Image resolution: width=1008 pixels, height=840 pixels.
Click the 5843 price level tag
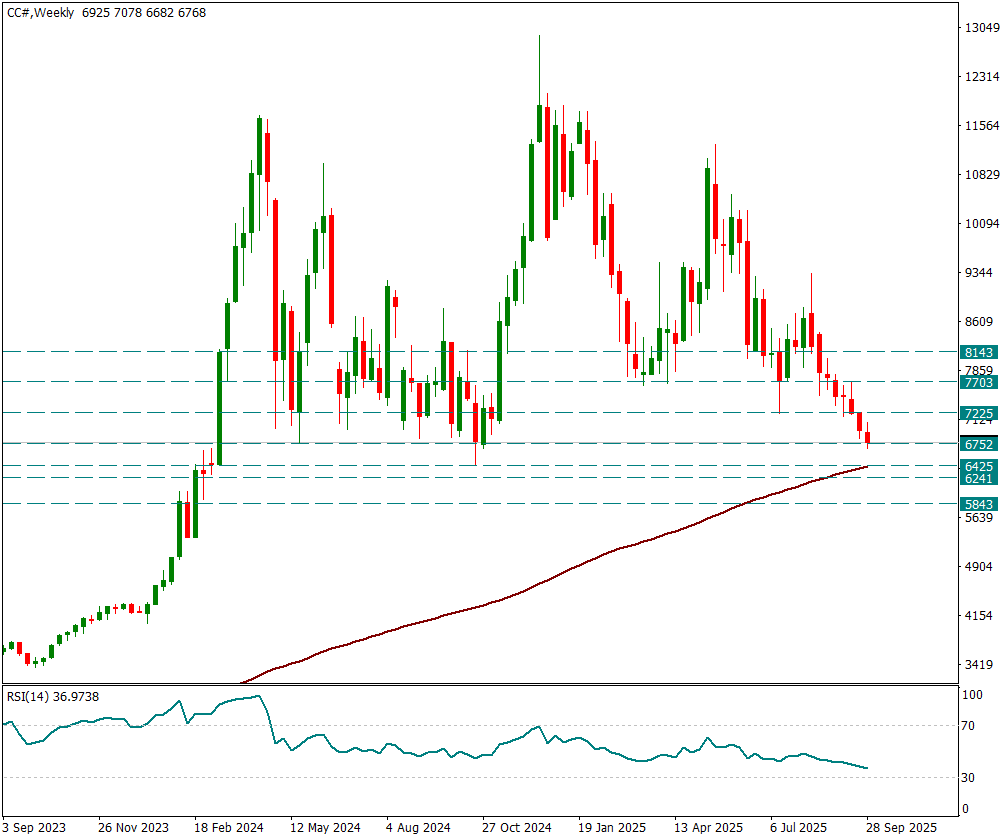coord(977,504)
